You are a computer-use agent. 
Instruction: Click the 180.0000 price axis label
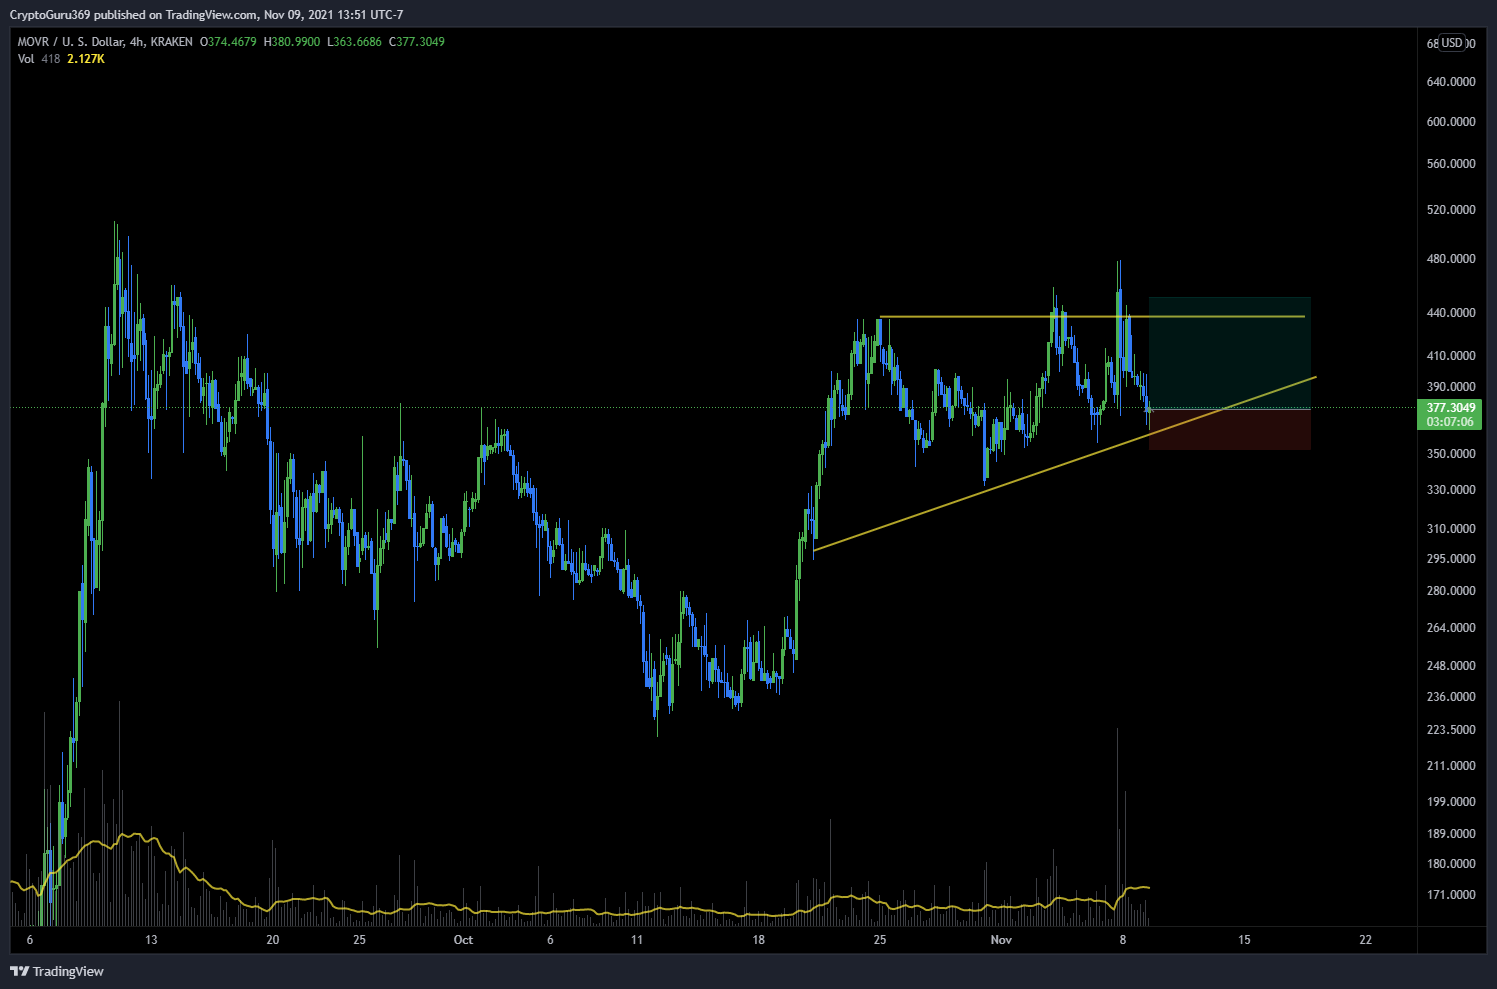1451,864
